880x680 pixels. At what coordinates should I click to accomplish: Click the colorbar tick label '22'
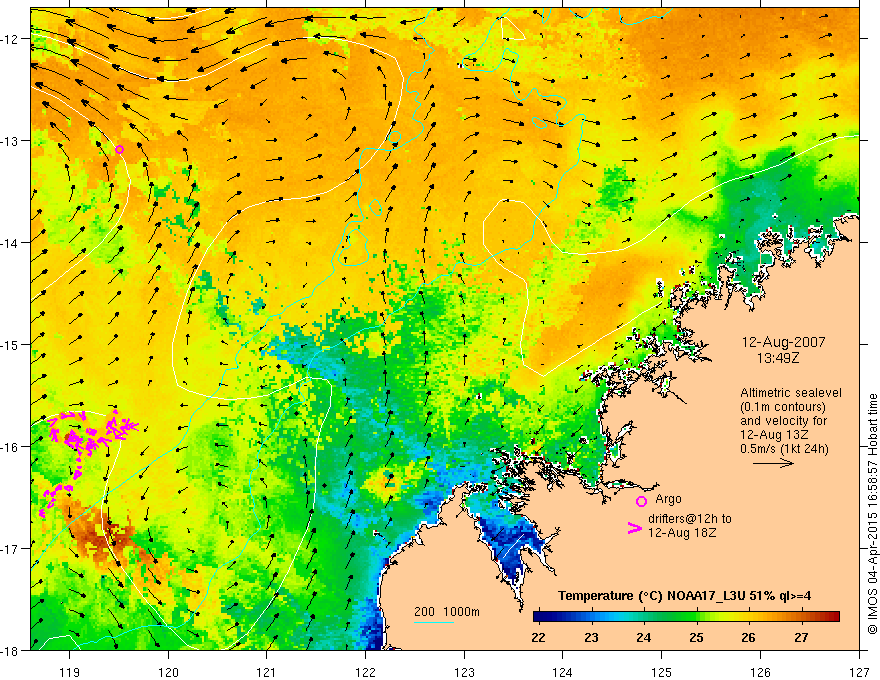[538, 637]
